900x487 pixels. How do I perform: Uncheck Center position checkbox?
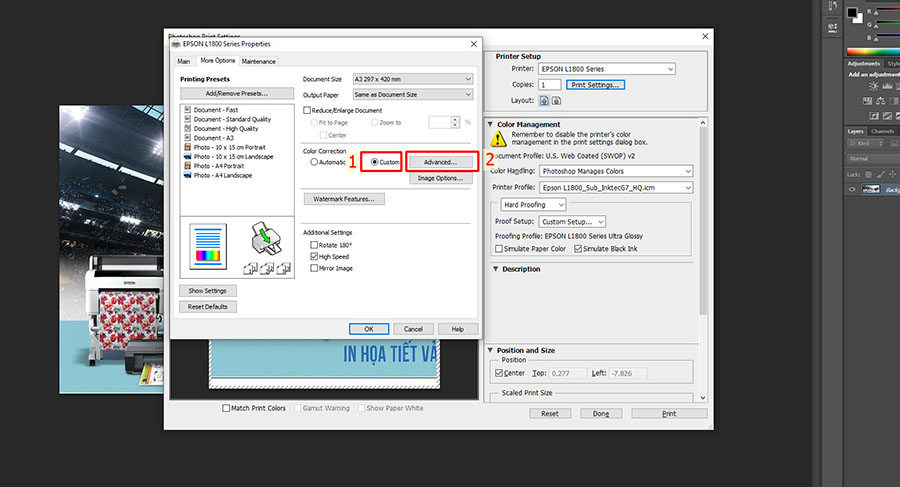pyautogui.click(x=499, y=373)
